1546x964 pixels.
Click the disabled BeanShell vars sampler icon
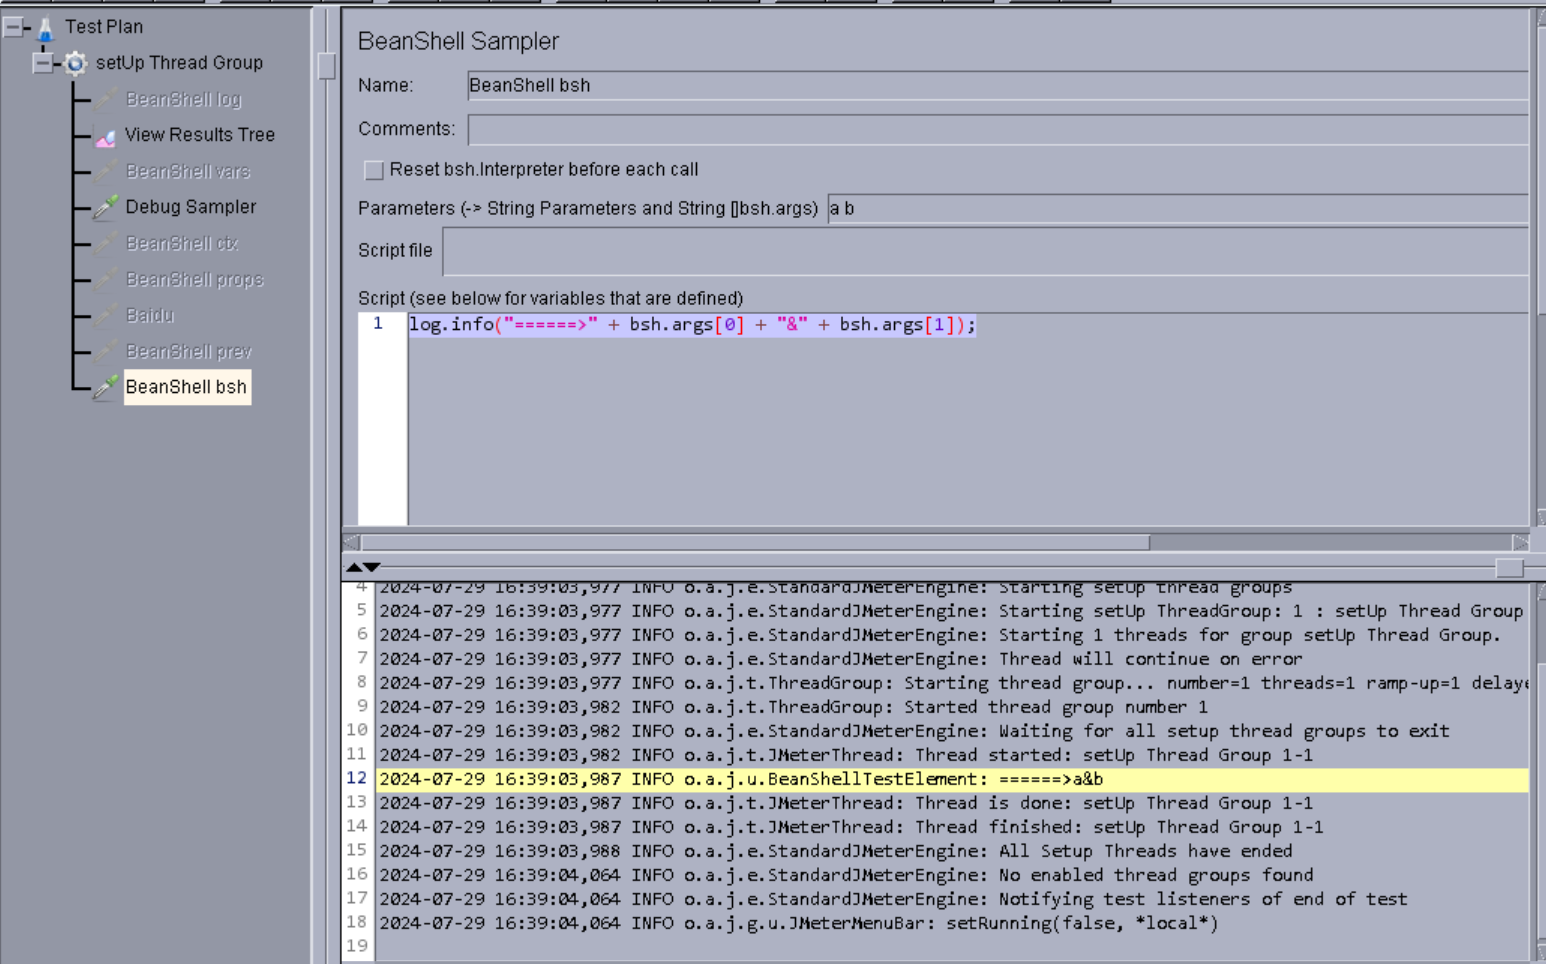[105, 172]
